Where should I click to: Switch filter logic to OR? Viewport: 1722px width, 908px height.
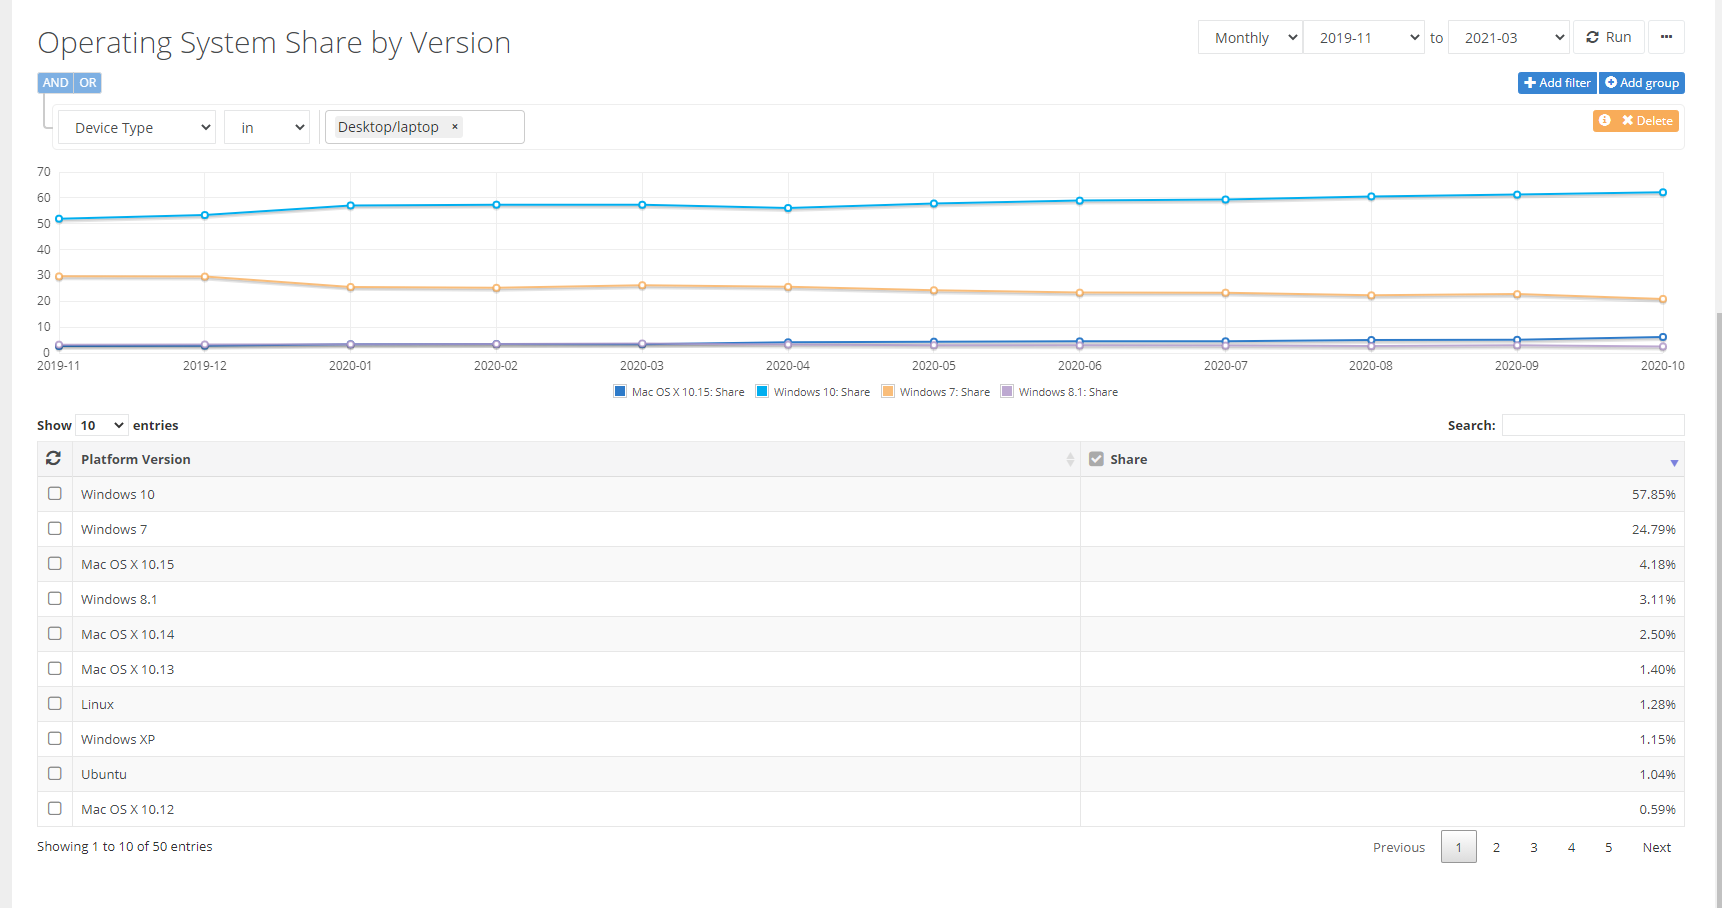[88, 83]
